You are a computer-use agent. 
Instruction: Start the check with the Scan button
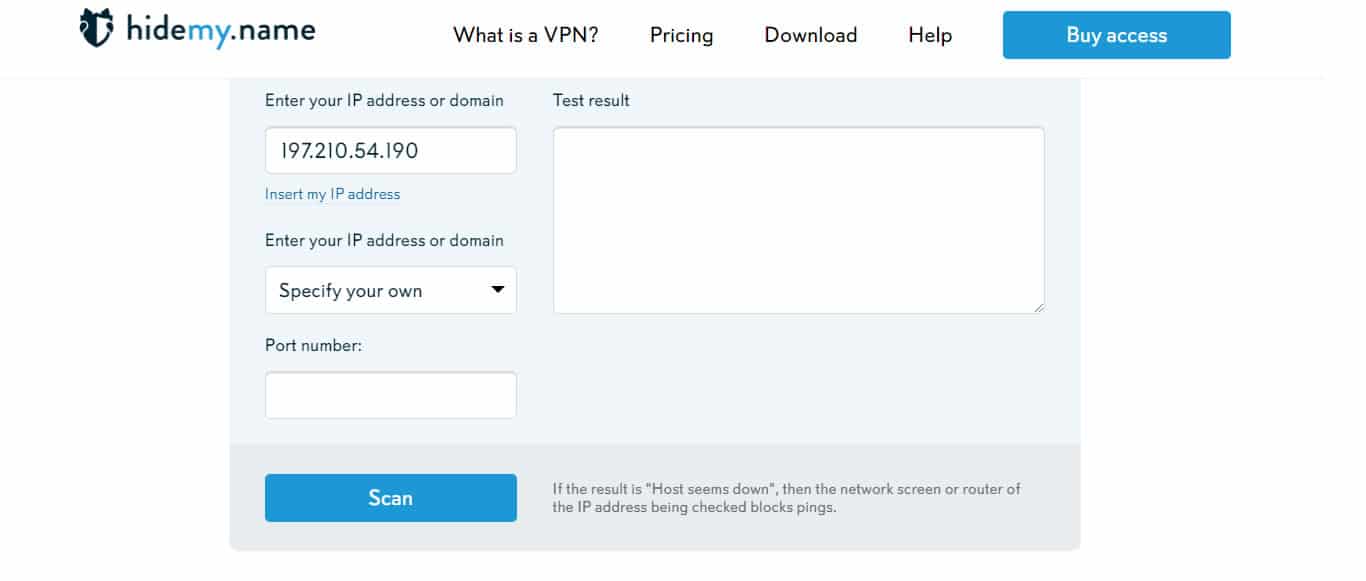click(x=391, y=498)
